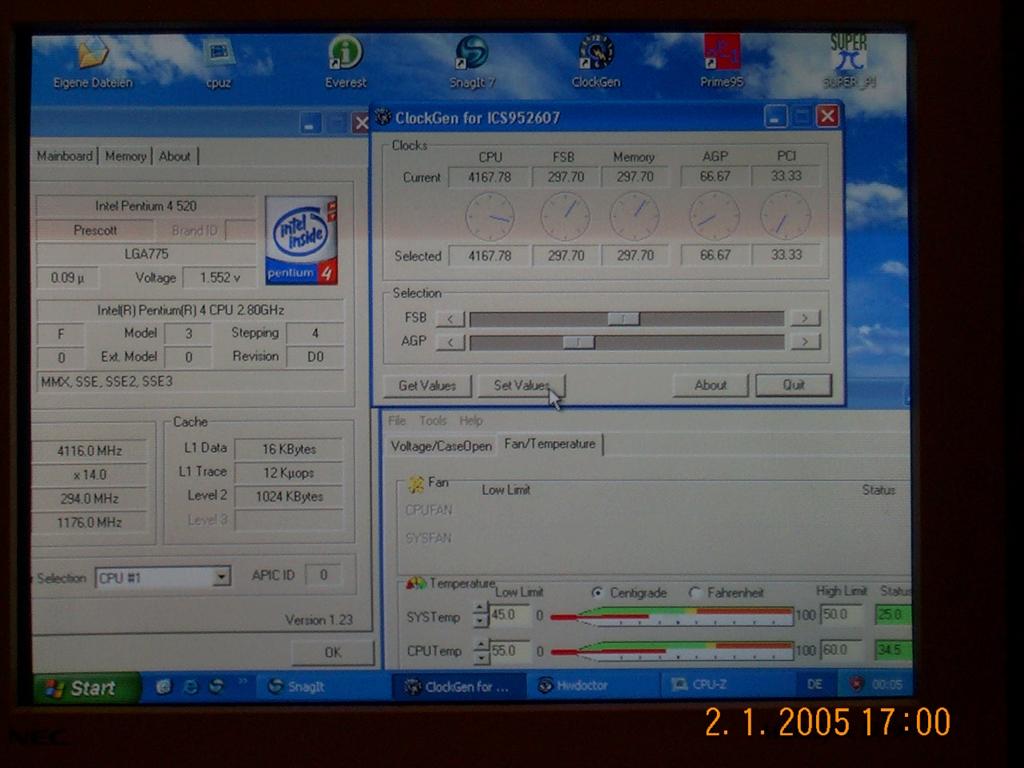Open the About tab in CPU-Z
The width and height of the screenshot is (1024, 768).
pos(175,156)
